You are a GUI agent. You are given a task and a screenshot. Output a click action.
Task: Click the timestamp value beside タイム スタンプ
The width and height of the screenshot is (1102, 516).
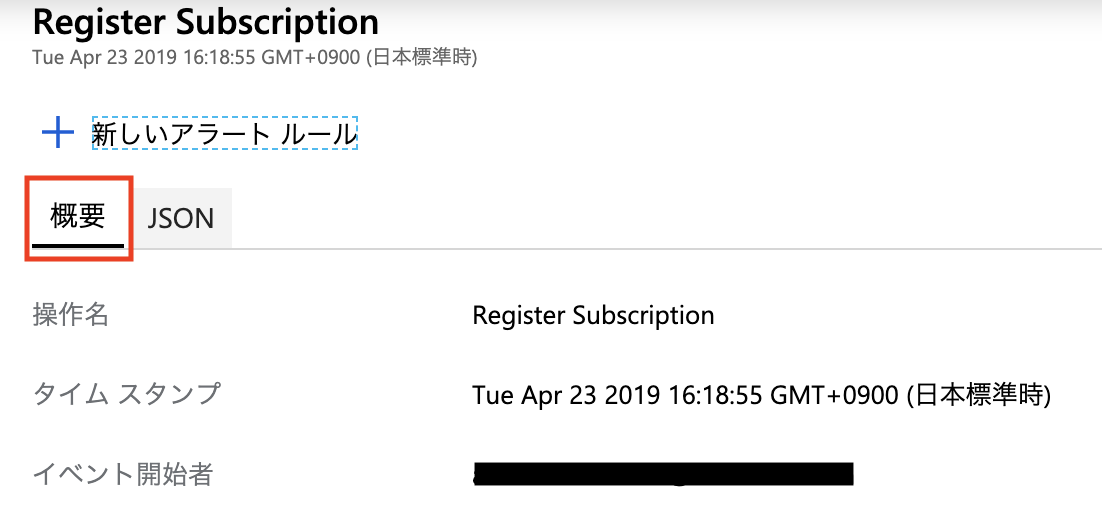click(x=761, y=395)
